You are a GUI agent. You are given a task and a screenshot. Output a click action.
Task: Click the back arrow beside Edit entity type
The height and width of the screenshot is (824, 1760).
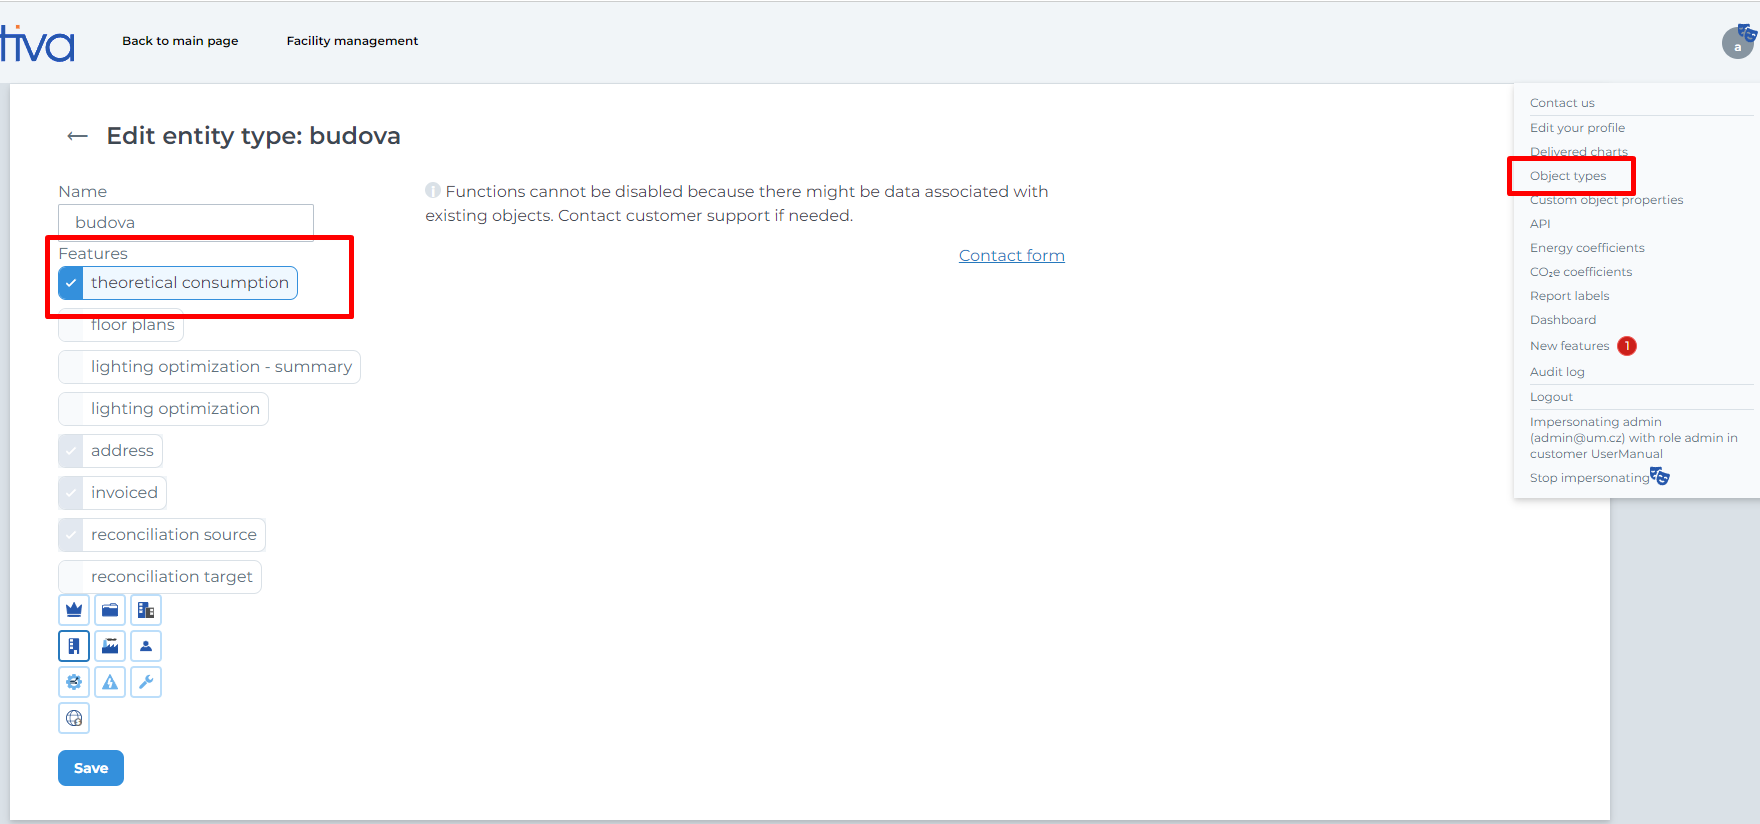[x=77, y=136]
